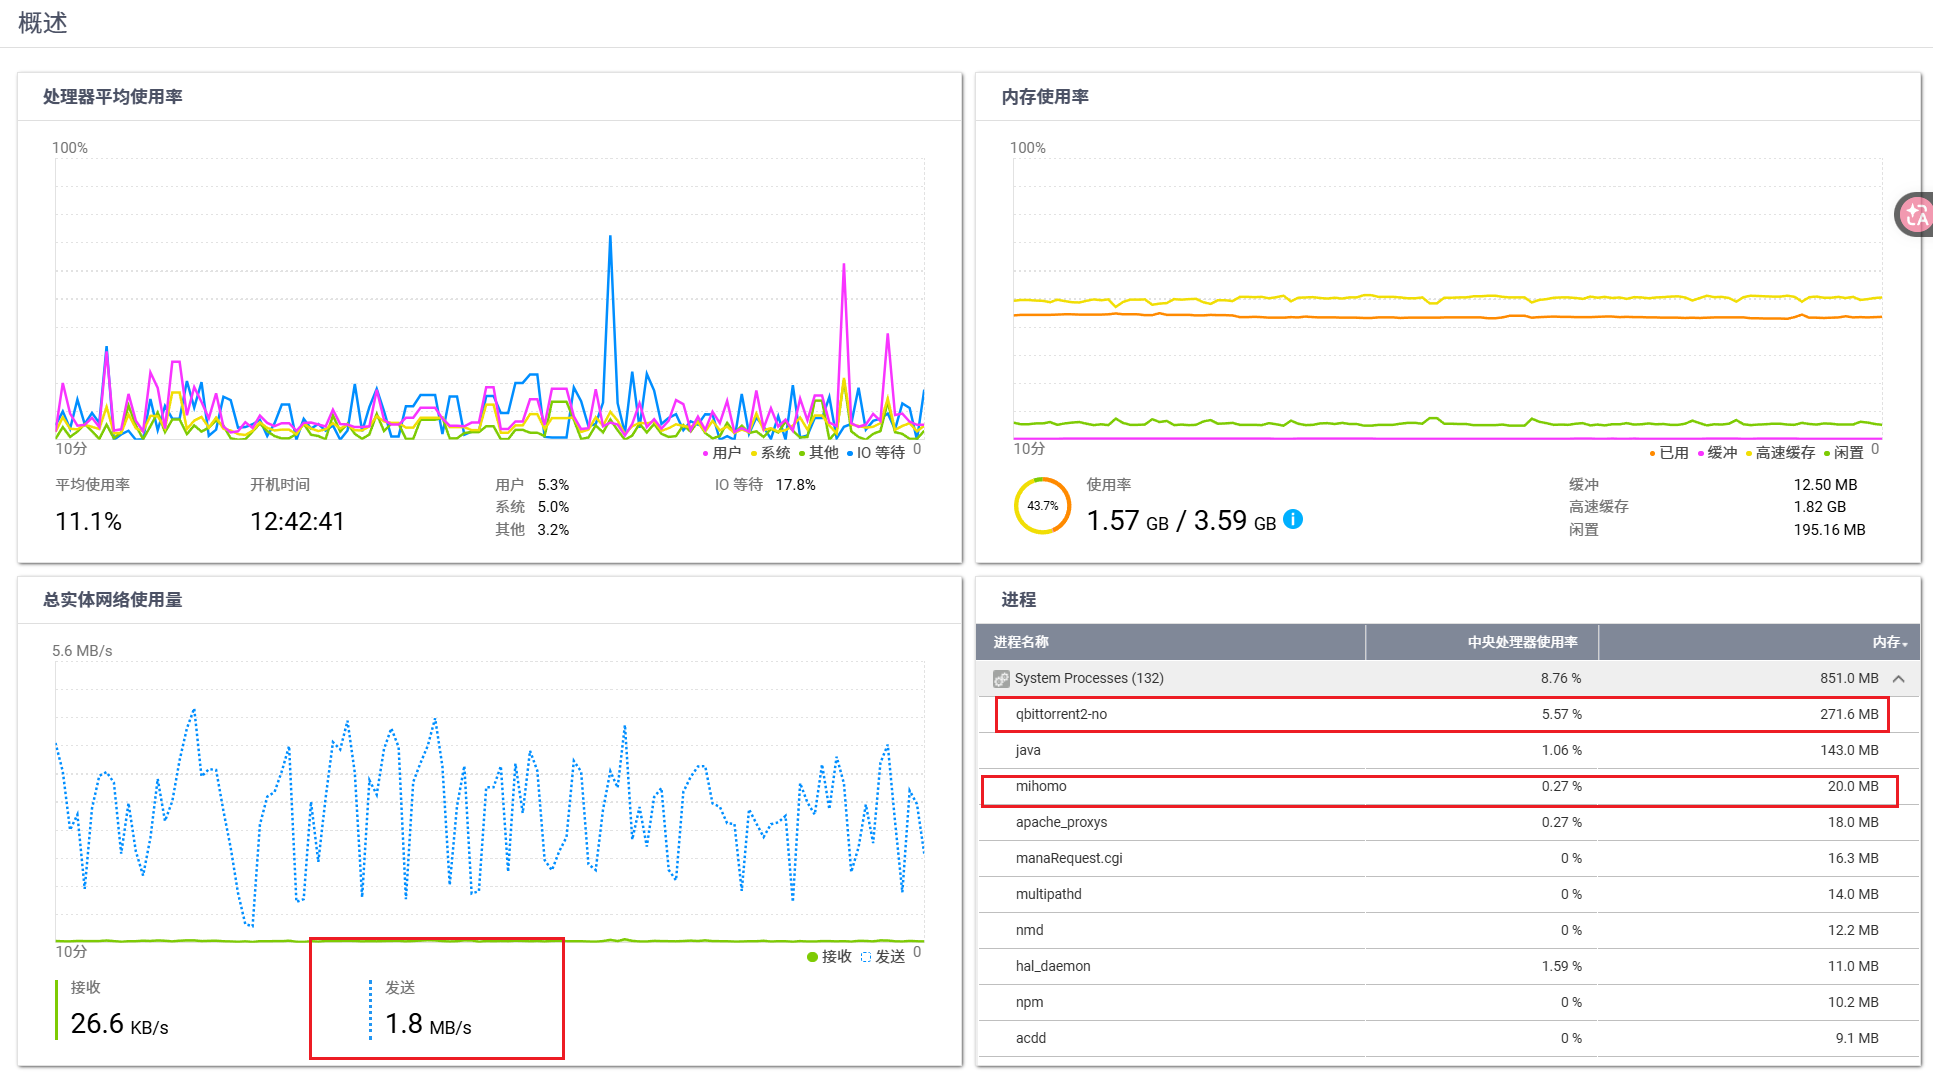Click the blue IO wait spike on CPU chart

coord(610,240)
